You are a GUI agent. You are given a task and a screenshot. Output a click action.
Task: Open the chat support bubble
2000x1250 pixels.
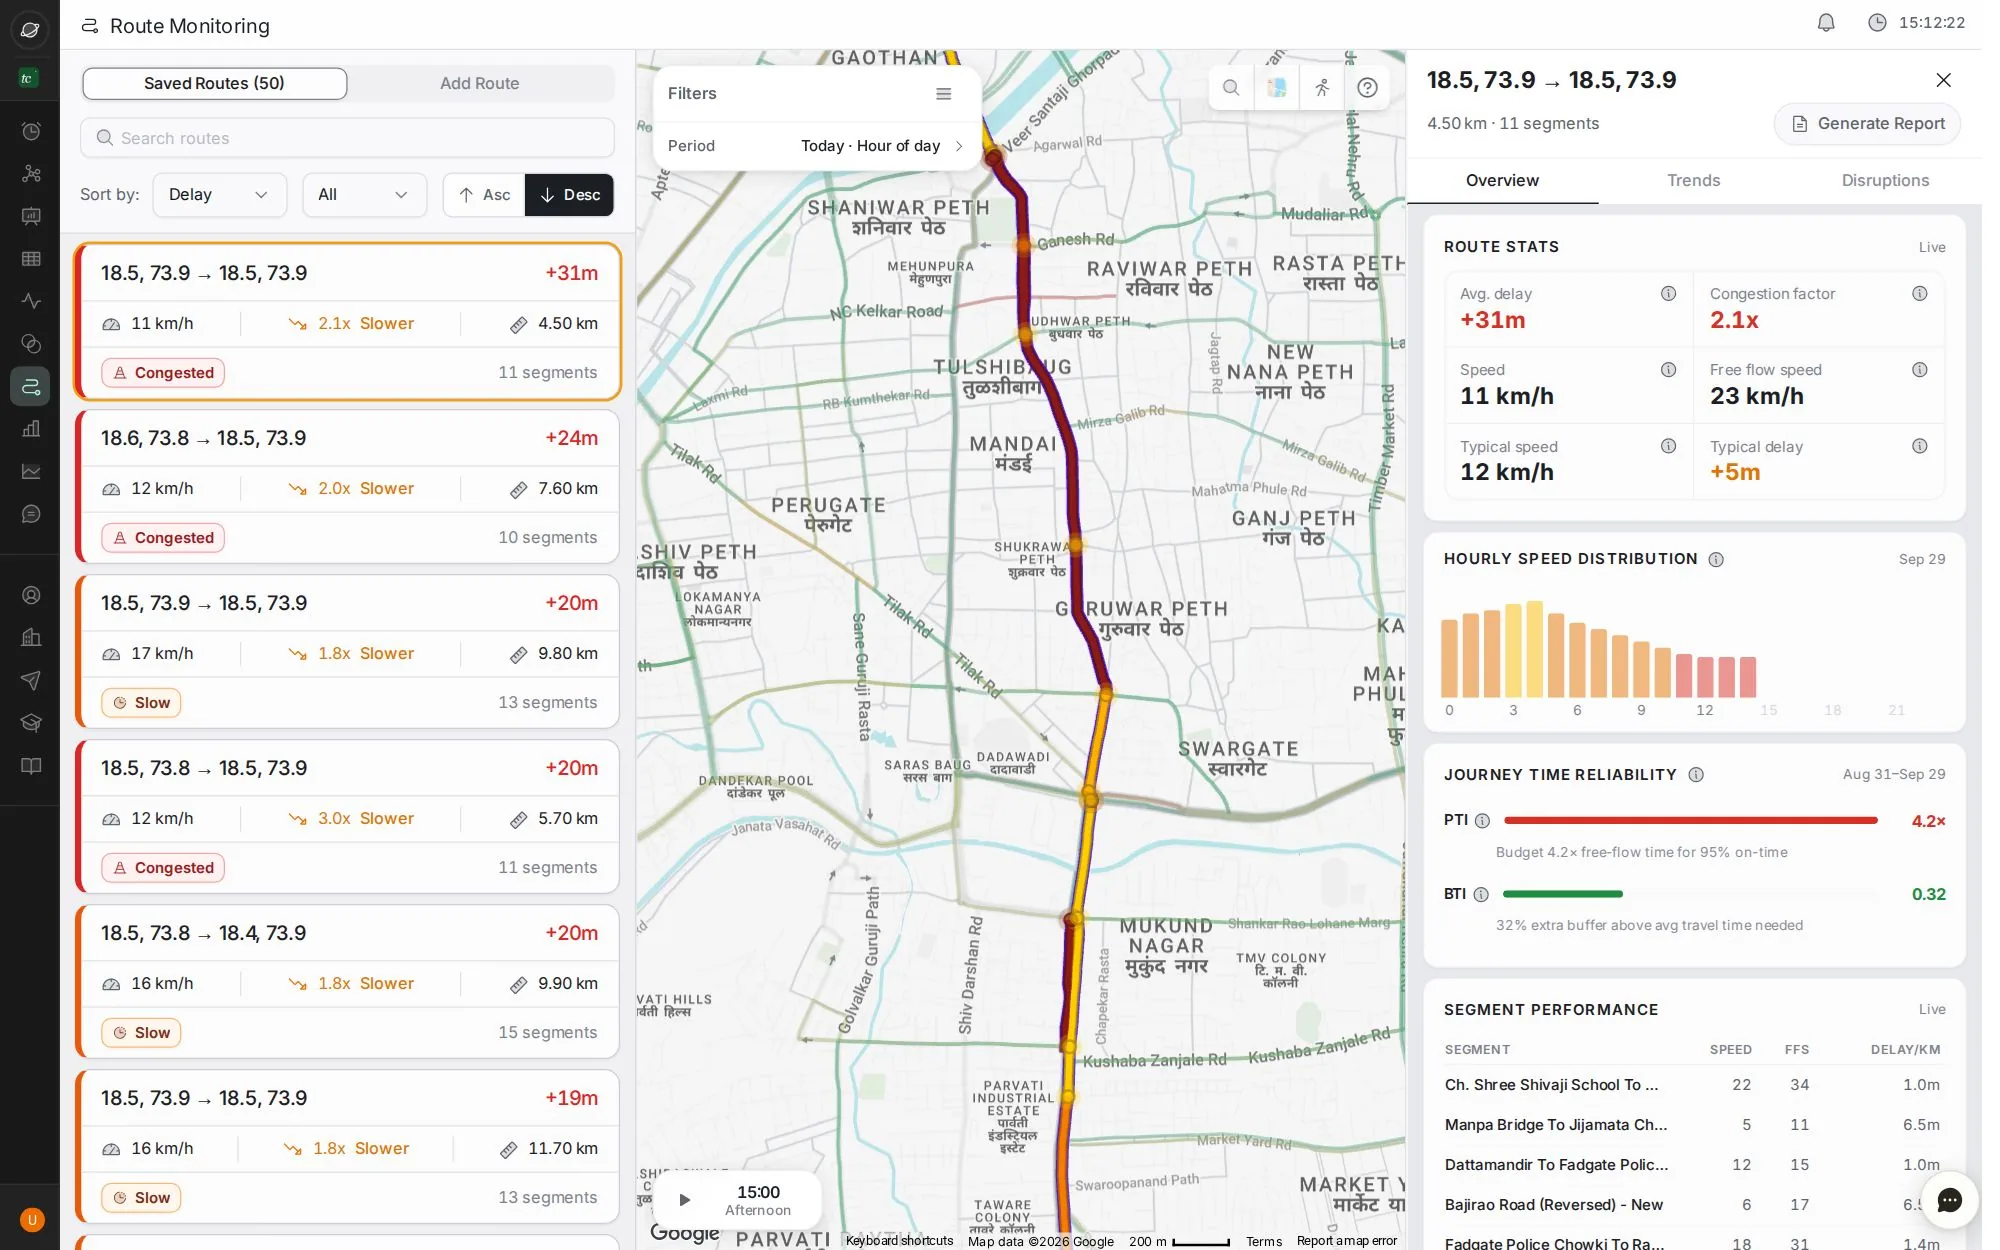(x=1949, y=1200)
